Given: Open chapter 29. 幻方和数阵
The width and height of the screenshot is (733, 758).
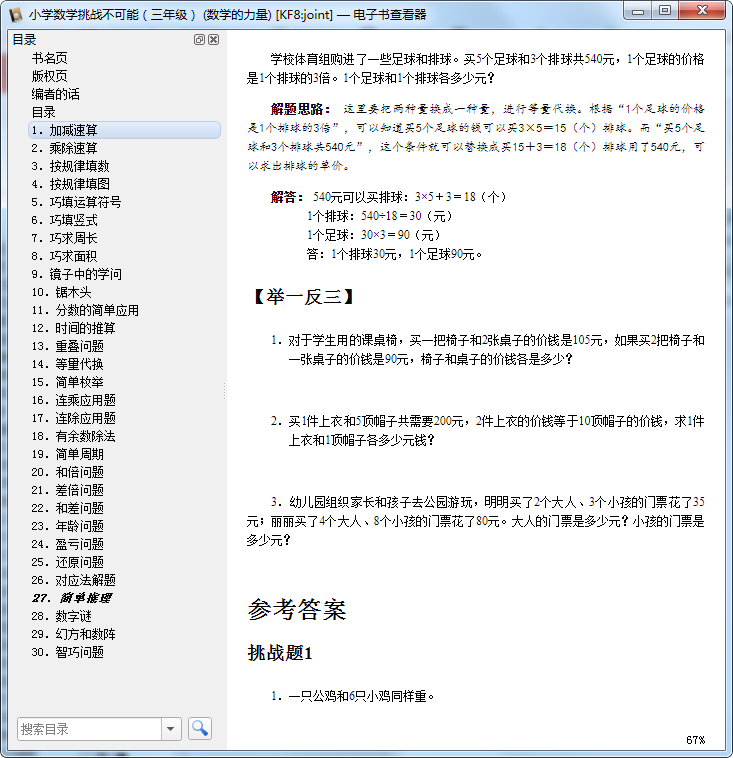Looking at the screenshot, I should click(73, 634).
